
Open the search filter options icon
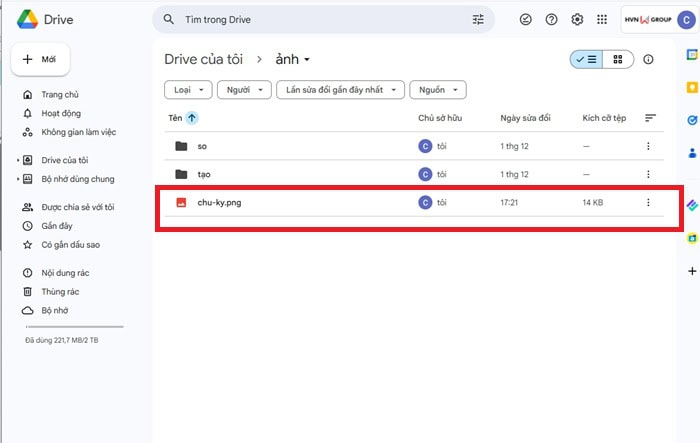point(477,19)
